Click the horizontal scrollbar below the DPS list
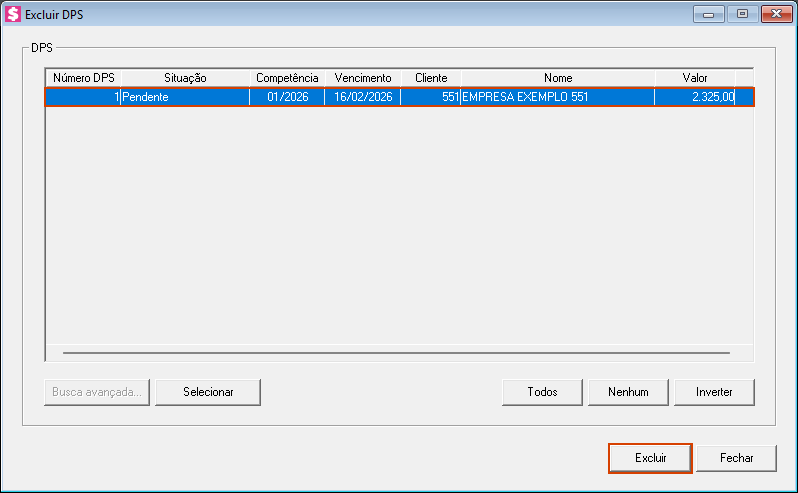 [x=396, y=353]
